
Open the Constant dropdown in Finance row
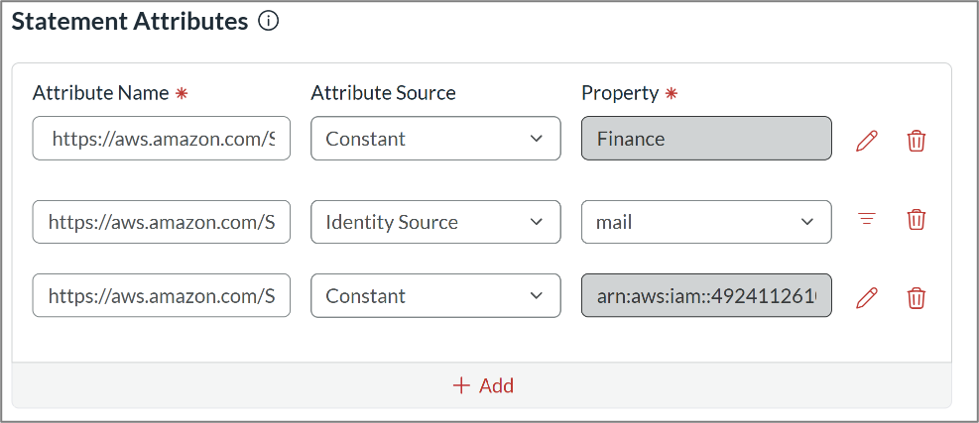tap(436, 138)
